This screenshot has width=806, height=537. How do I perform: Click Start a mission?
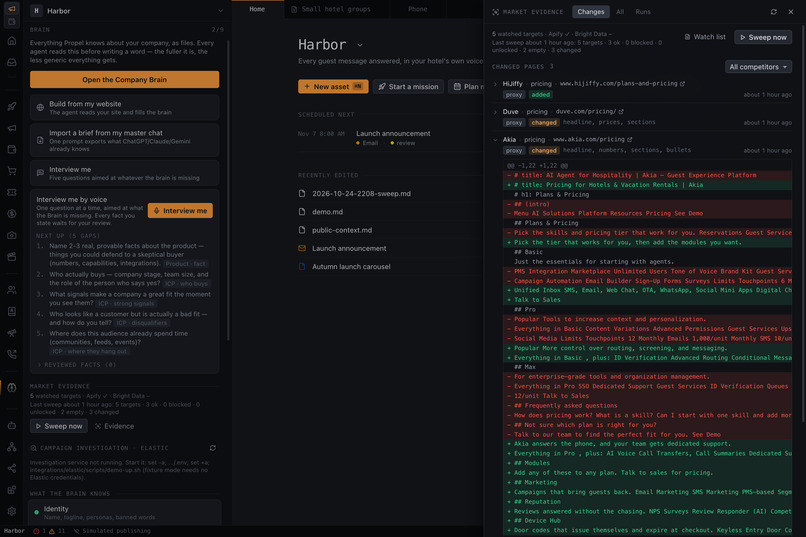click(408, 87)
